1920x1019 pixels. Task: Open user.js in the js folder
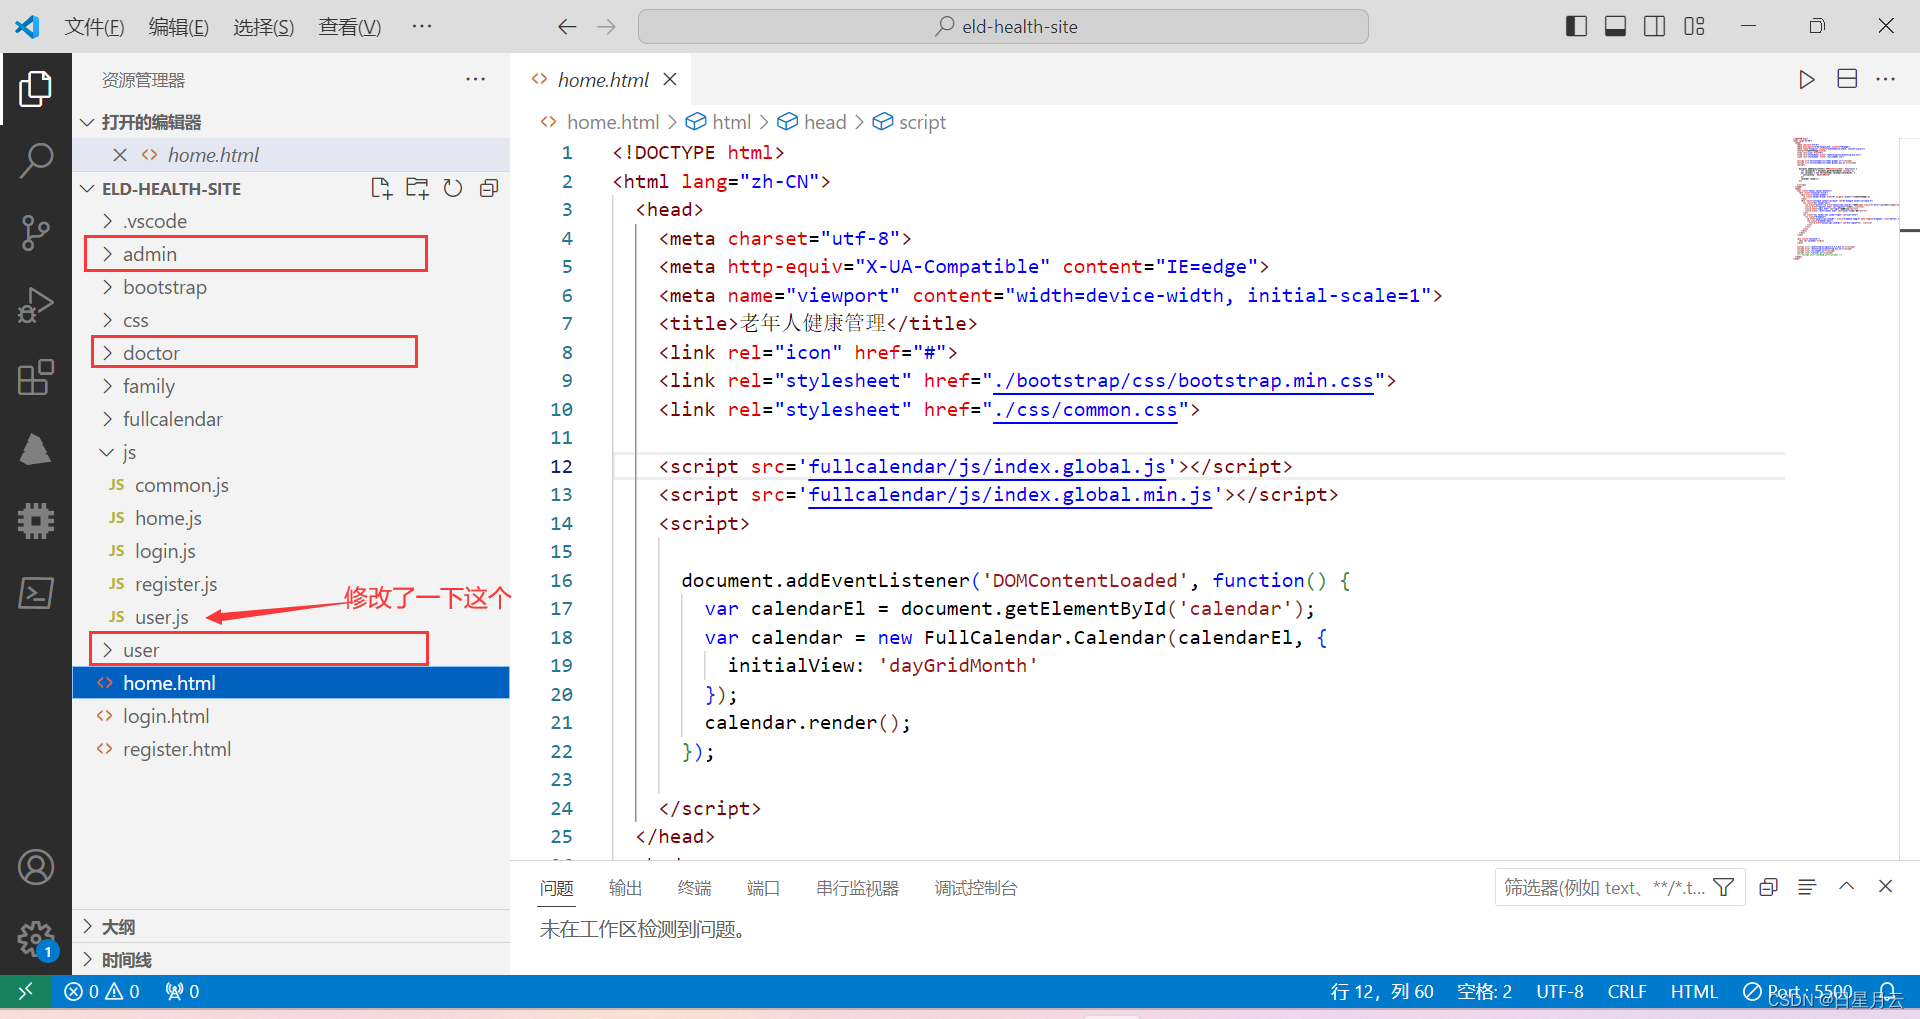coord(291,617)
